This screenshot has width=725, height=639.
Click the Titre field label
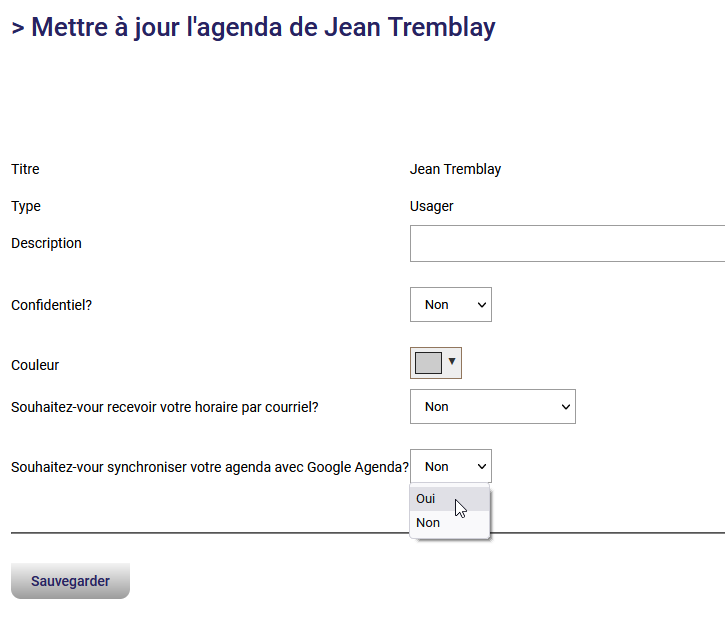26,170
